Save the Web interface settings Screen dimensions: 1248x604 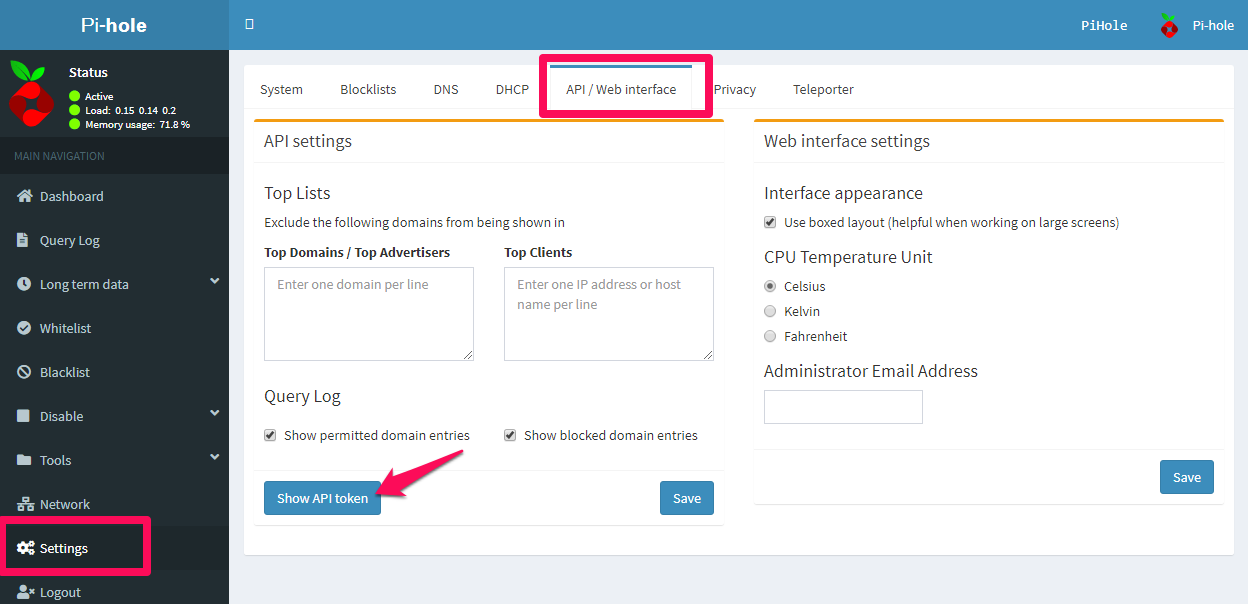1187,477
